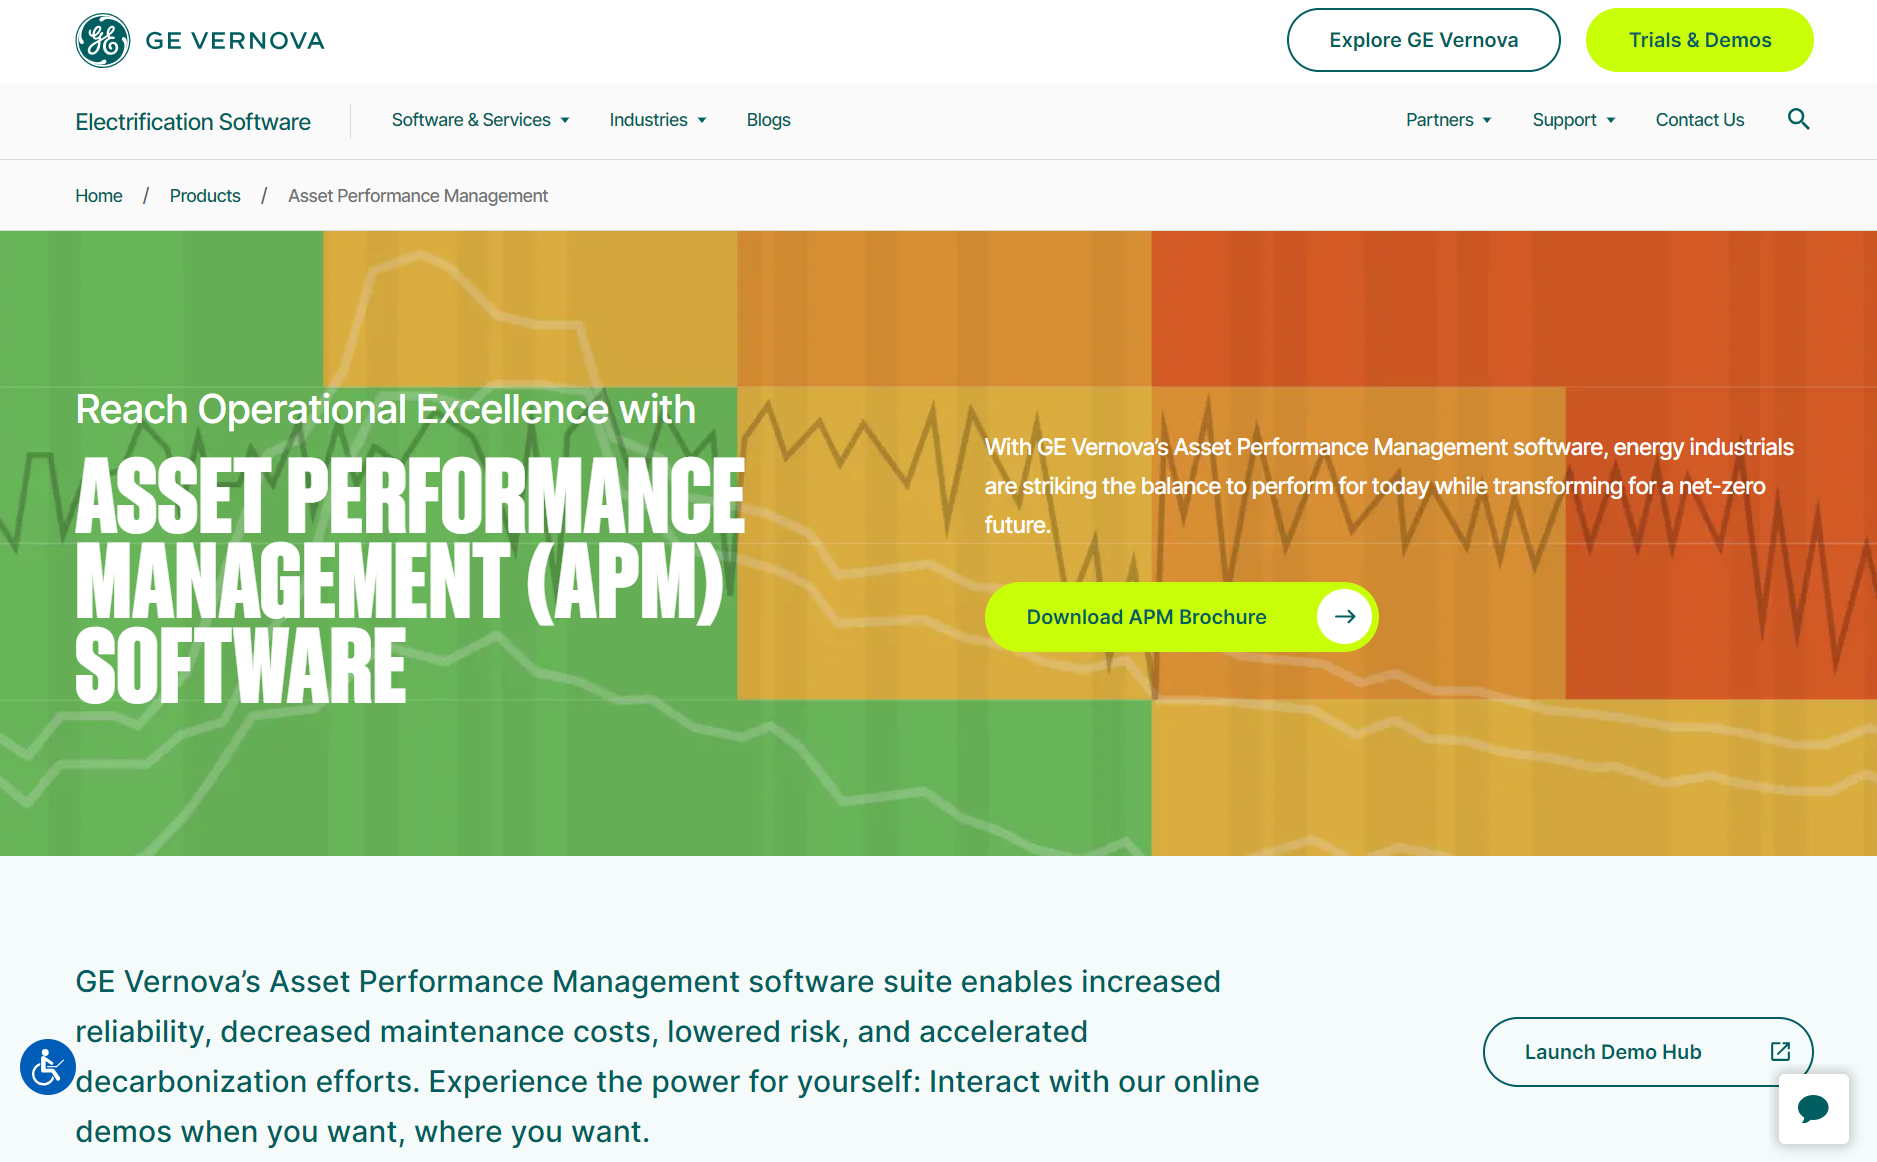Click the hero paragraph starting With GE Vernova's
The height and width of the screenshot is (1162, 1877).
1389,486
